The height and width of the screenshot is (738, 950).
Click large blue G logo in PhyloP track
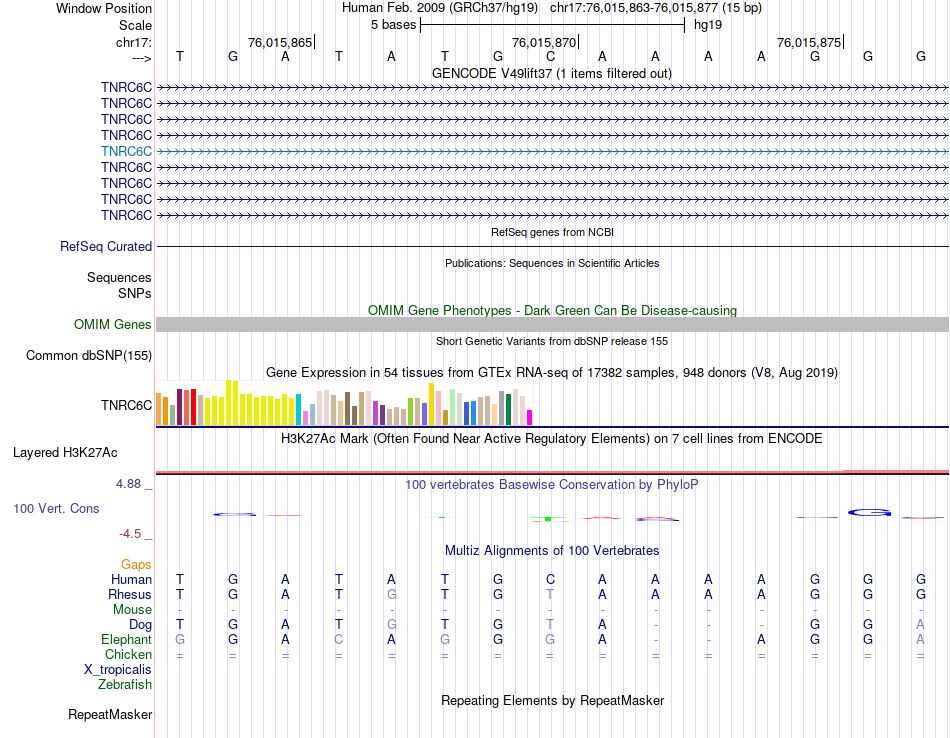point(869,513)
